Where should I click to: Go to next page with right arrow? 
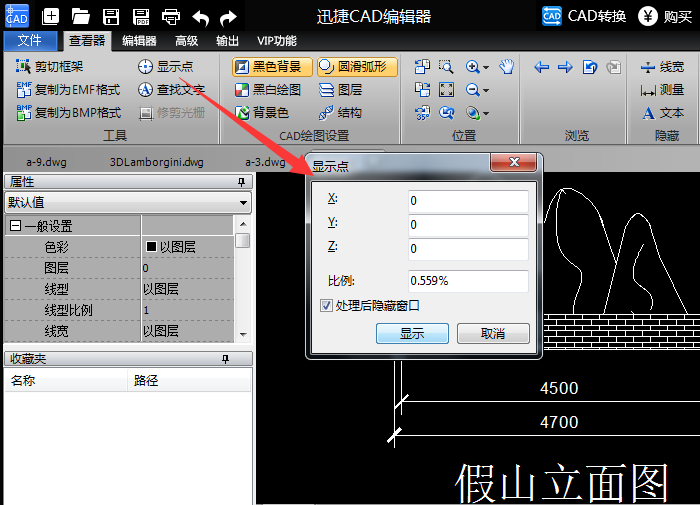(x=566, y=67)
